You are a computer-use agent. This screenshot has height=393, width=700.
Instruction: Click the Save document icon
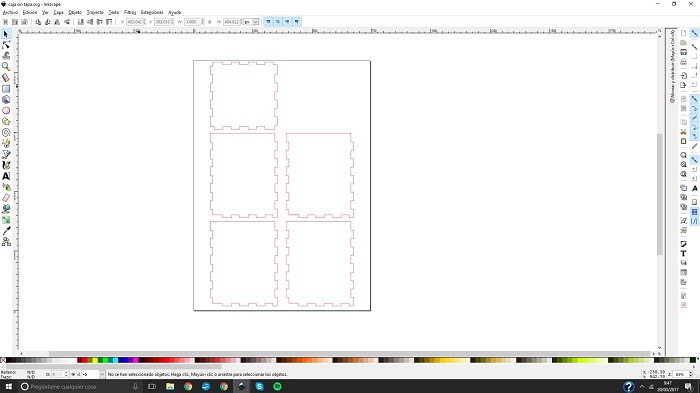tap(683, 52)
